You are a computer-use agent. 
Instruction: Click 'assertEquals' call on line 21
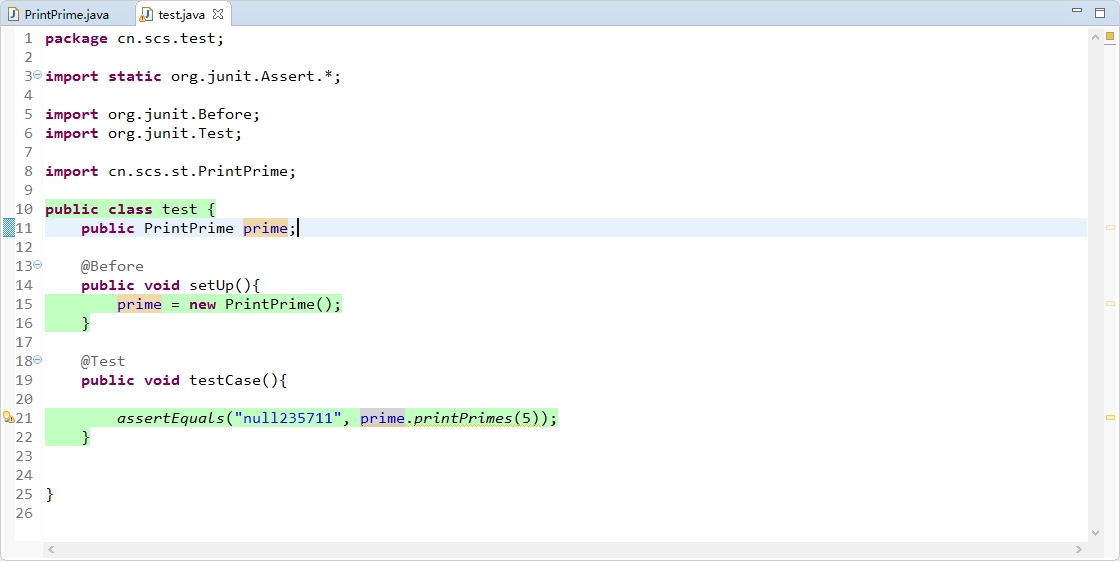coord(171,418)
